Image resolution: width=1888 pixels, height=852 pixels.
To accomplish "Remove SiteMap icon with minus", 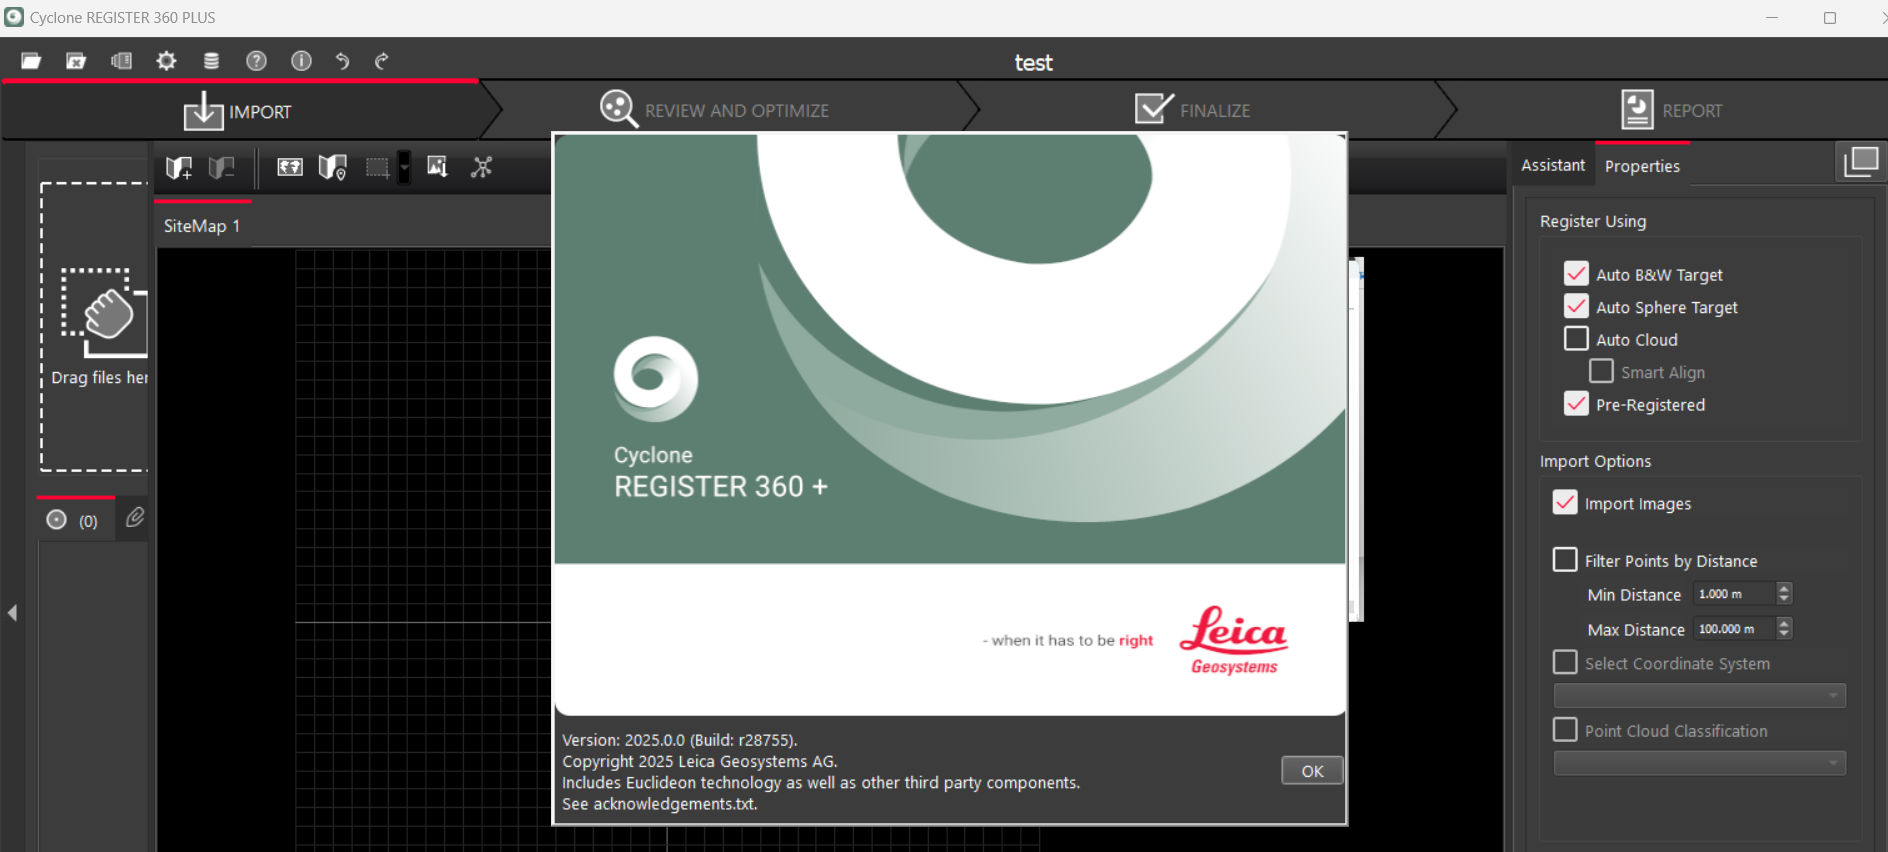I will (221, 168).
